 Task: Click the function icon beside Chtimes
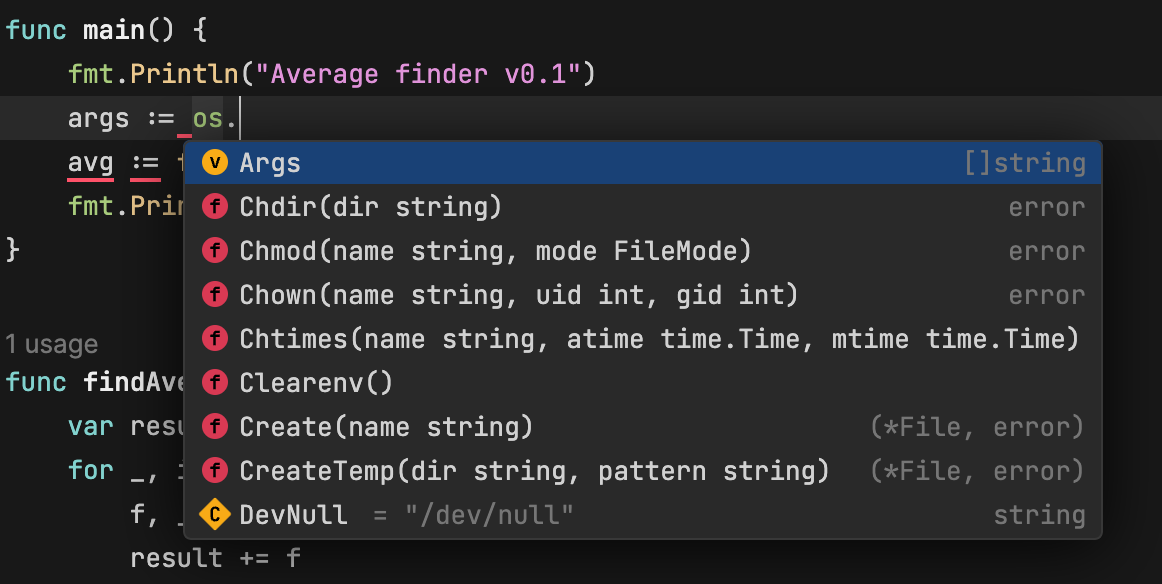215,339
